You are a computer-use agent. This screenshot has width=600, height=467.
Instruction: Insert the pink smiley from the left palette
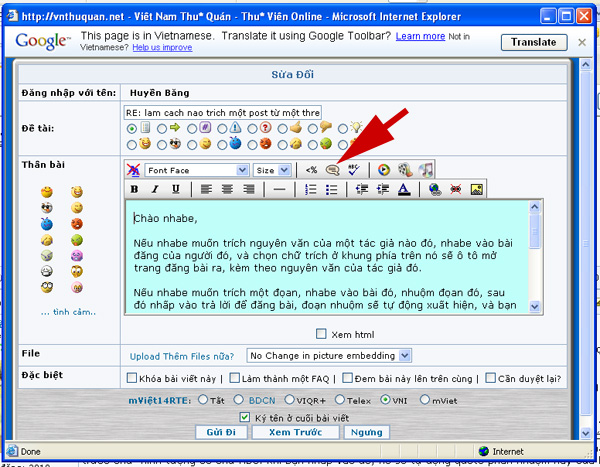click(x=77, y=287)
